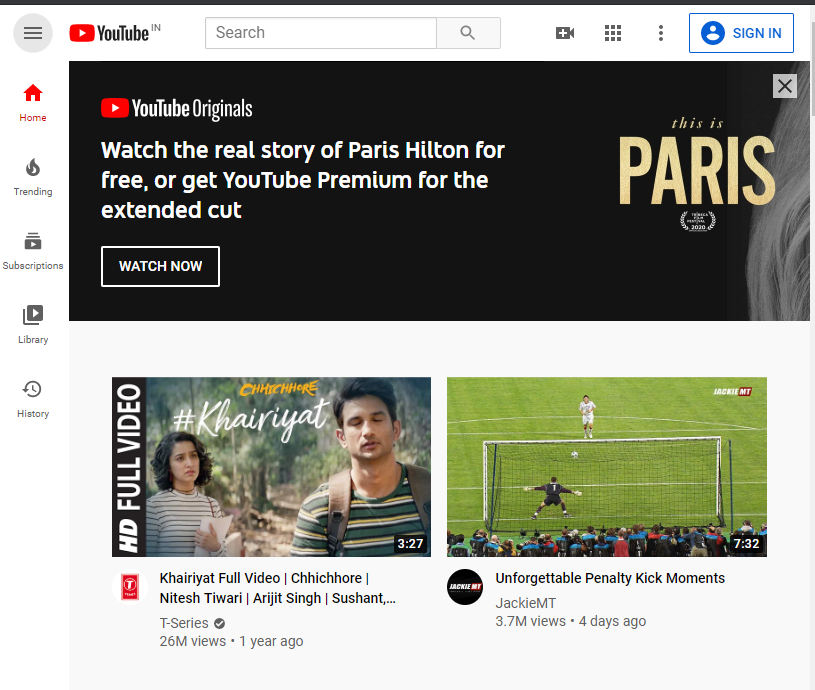Visit the JackieMT channel name link

pyautogui.click(x=525, y=603)
